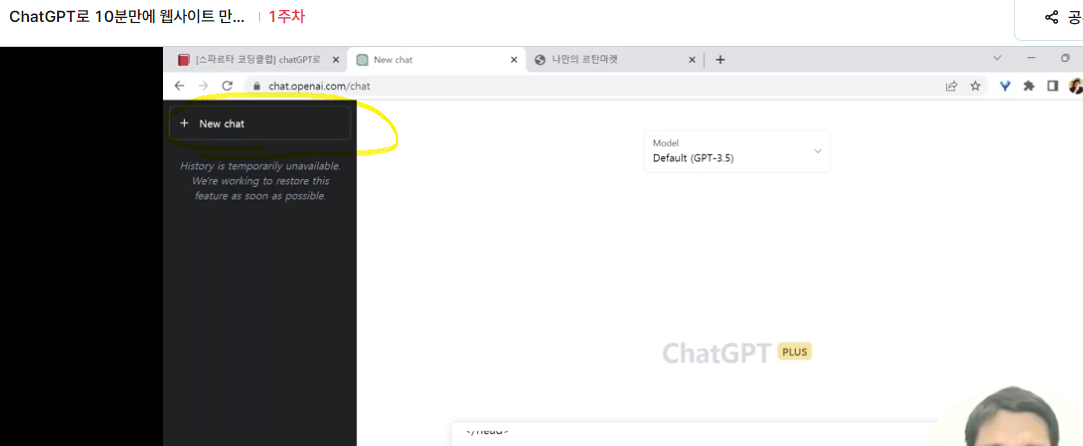Open a new browser tab with plus
Screen dimensions: 1083x446
pos(720,60)
